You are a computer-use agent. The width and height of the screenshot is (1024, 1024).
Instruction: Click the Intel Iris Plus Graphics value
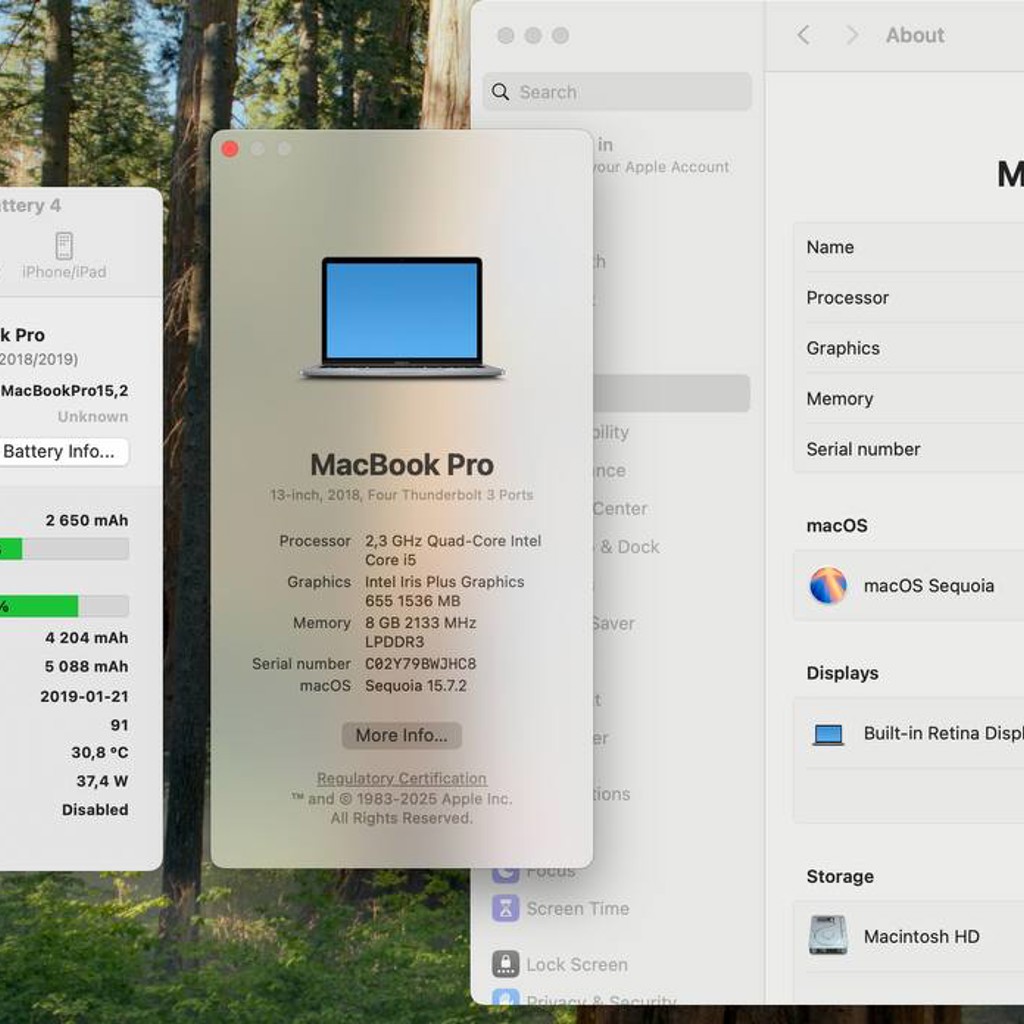point(445,591)
